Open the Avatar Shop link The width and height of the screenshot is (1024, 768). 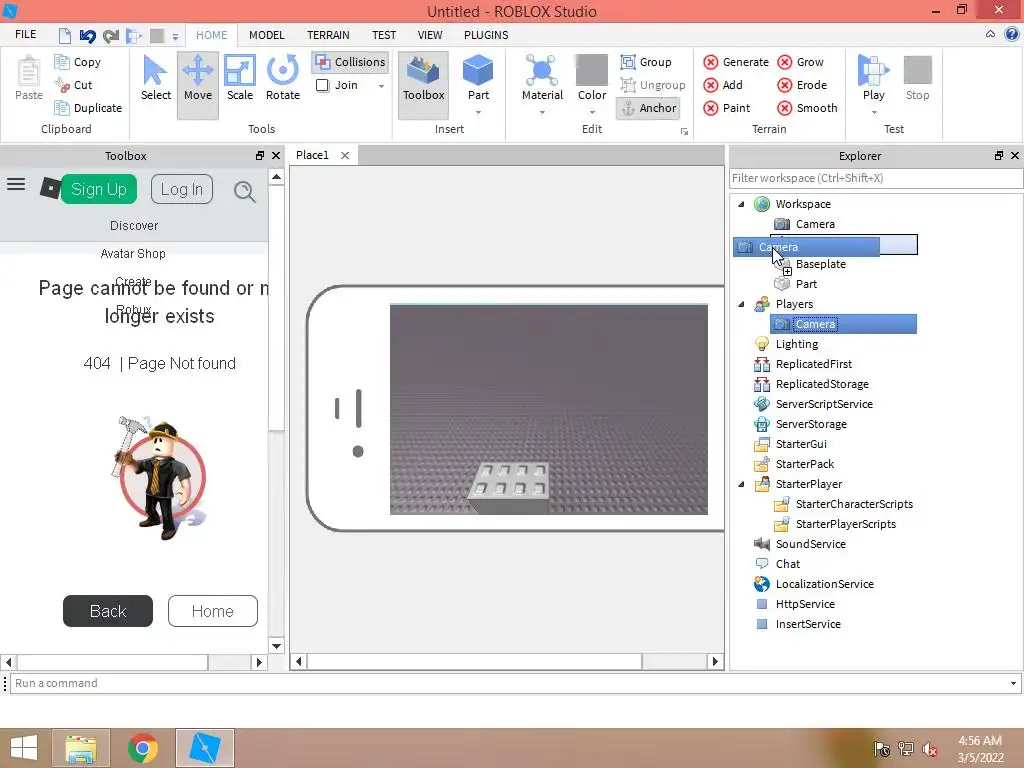coord(133,253)
